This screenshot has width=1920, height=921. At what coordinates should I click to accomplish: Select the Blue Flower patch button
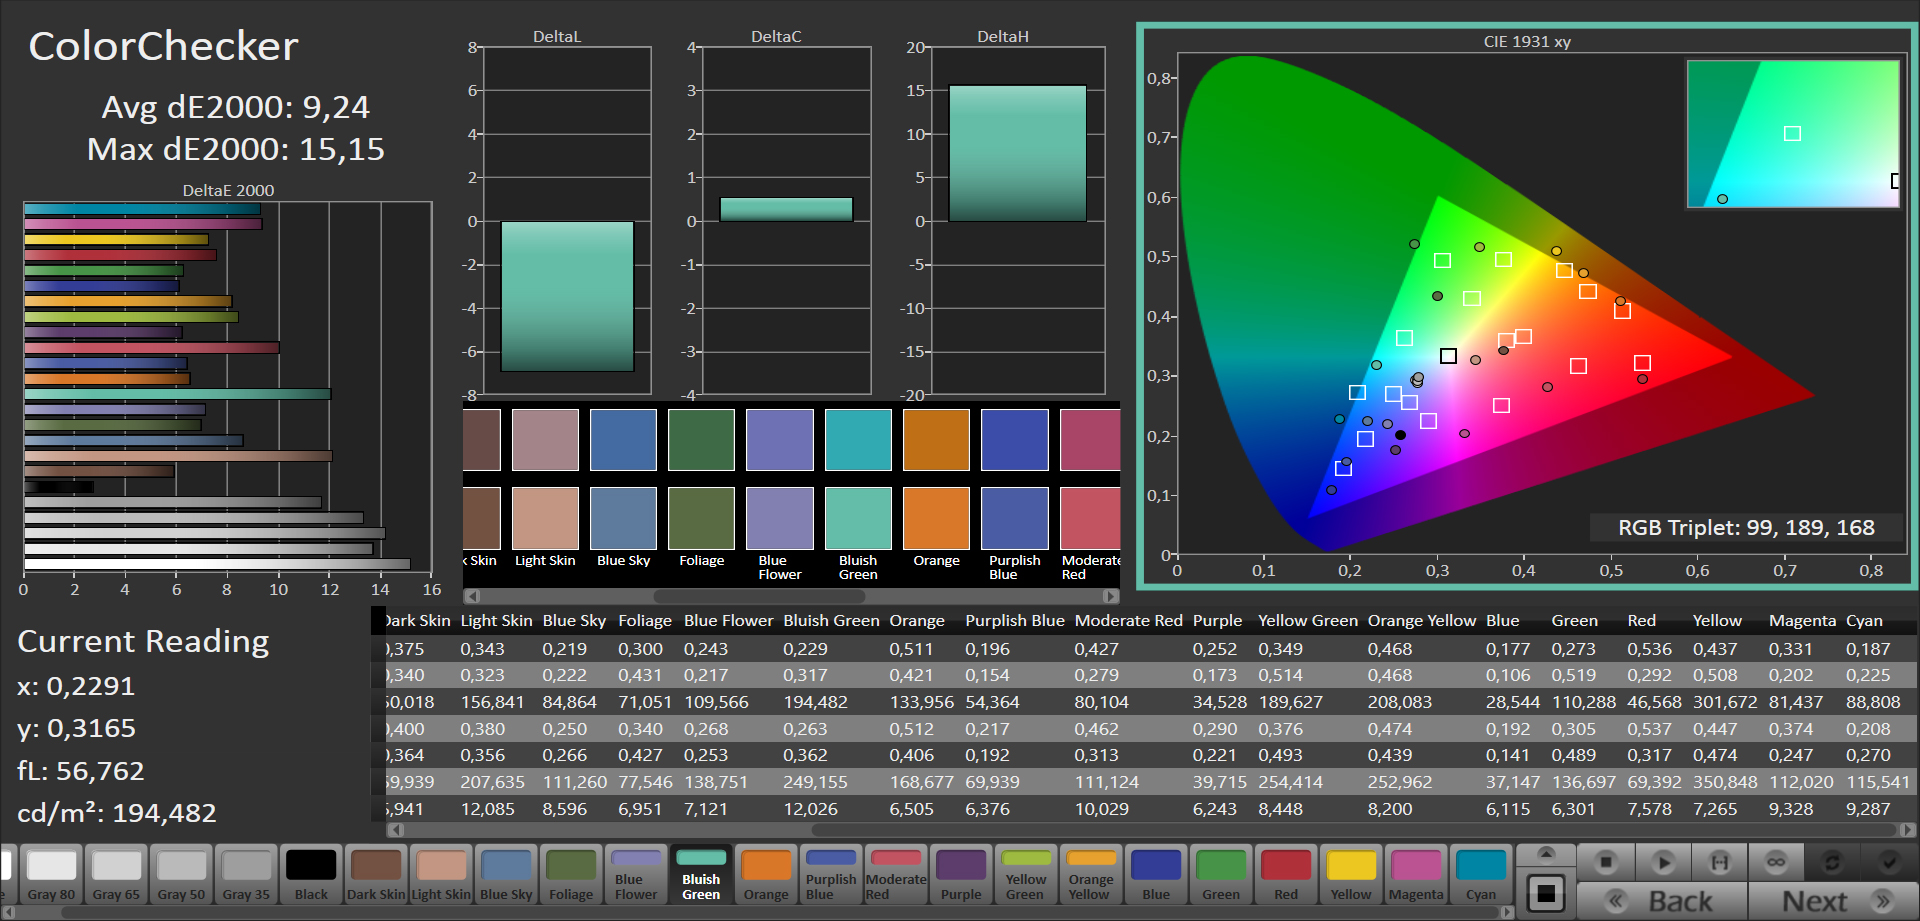(x=636, y=875)
